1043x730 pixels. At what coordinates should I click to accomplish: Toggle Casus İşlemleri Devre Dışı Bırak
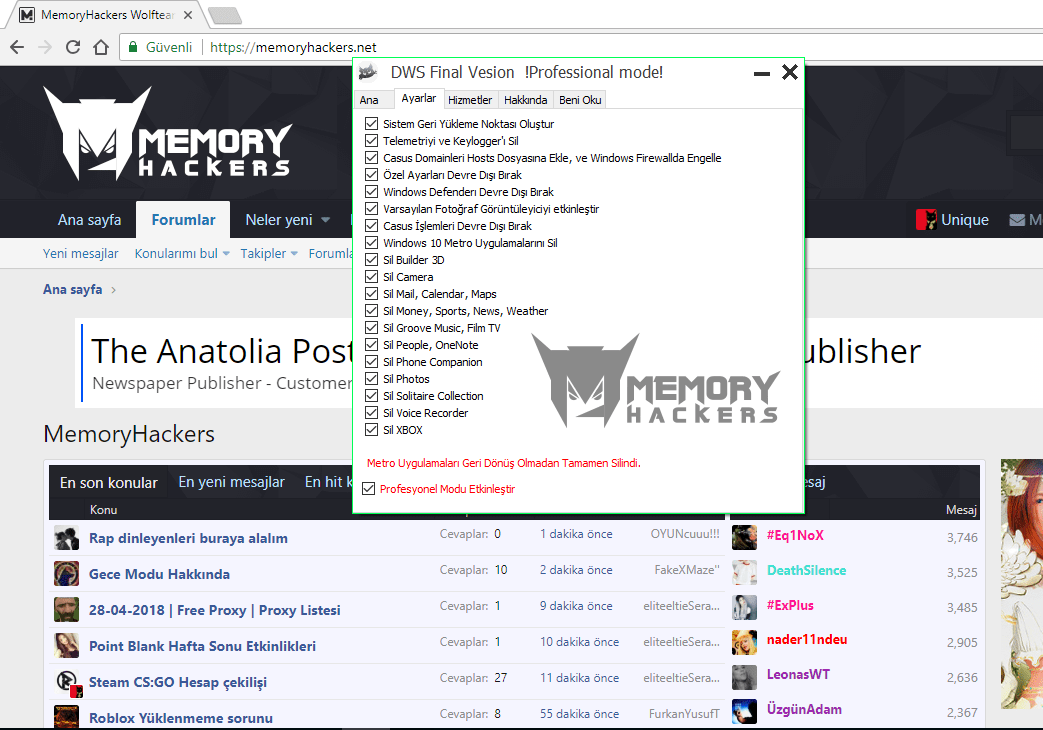[x=371, y=226]
